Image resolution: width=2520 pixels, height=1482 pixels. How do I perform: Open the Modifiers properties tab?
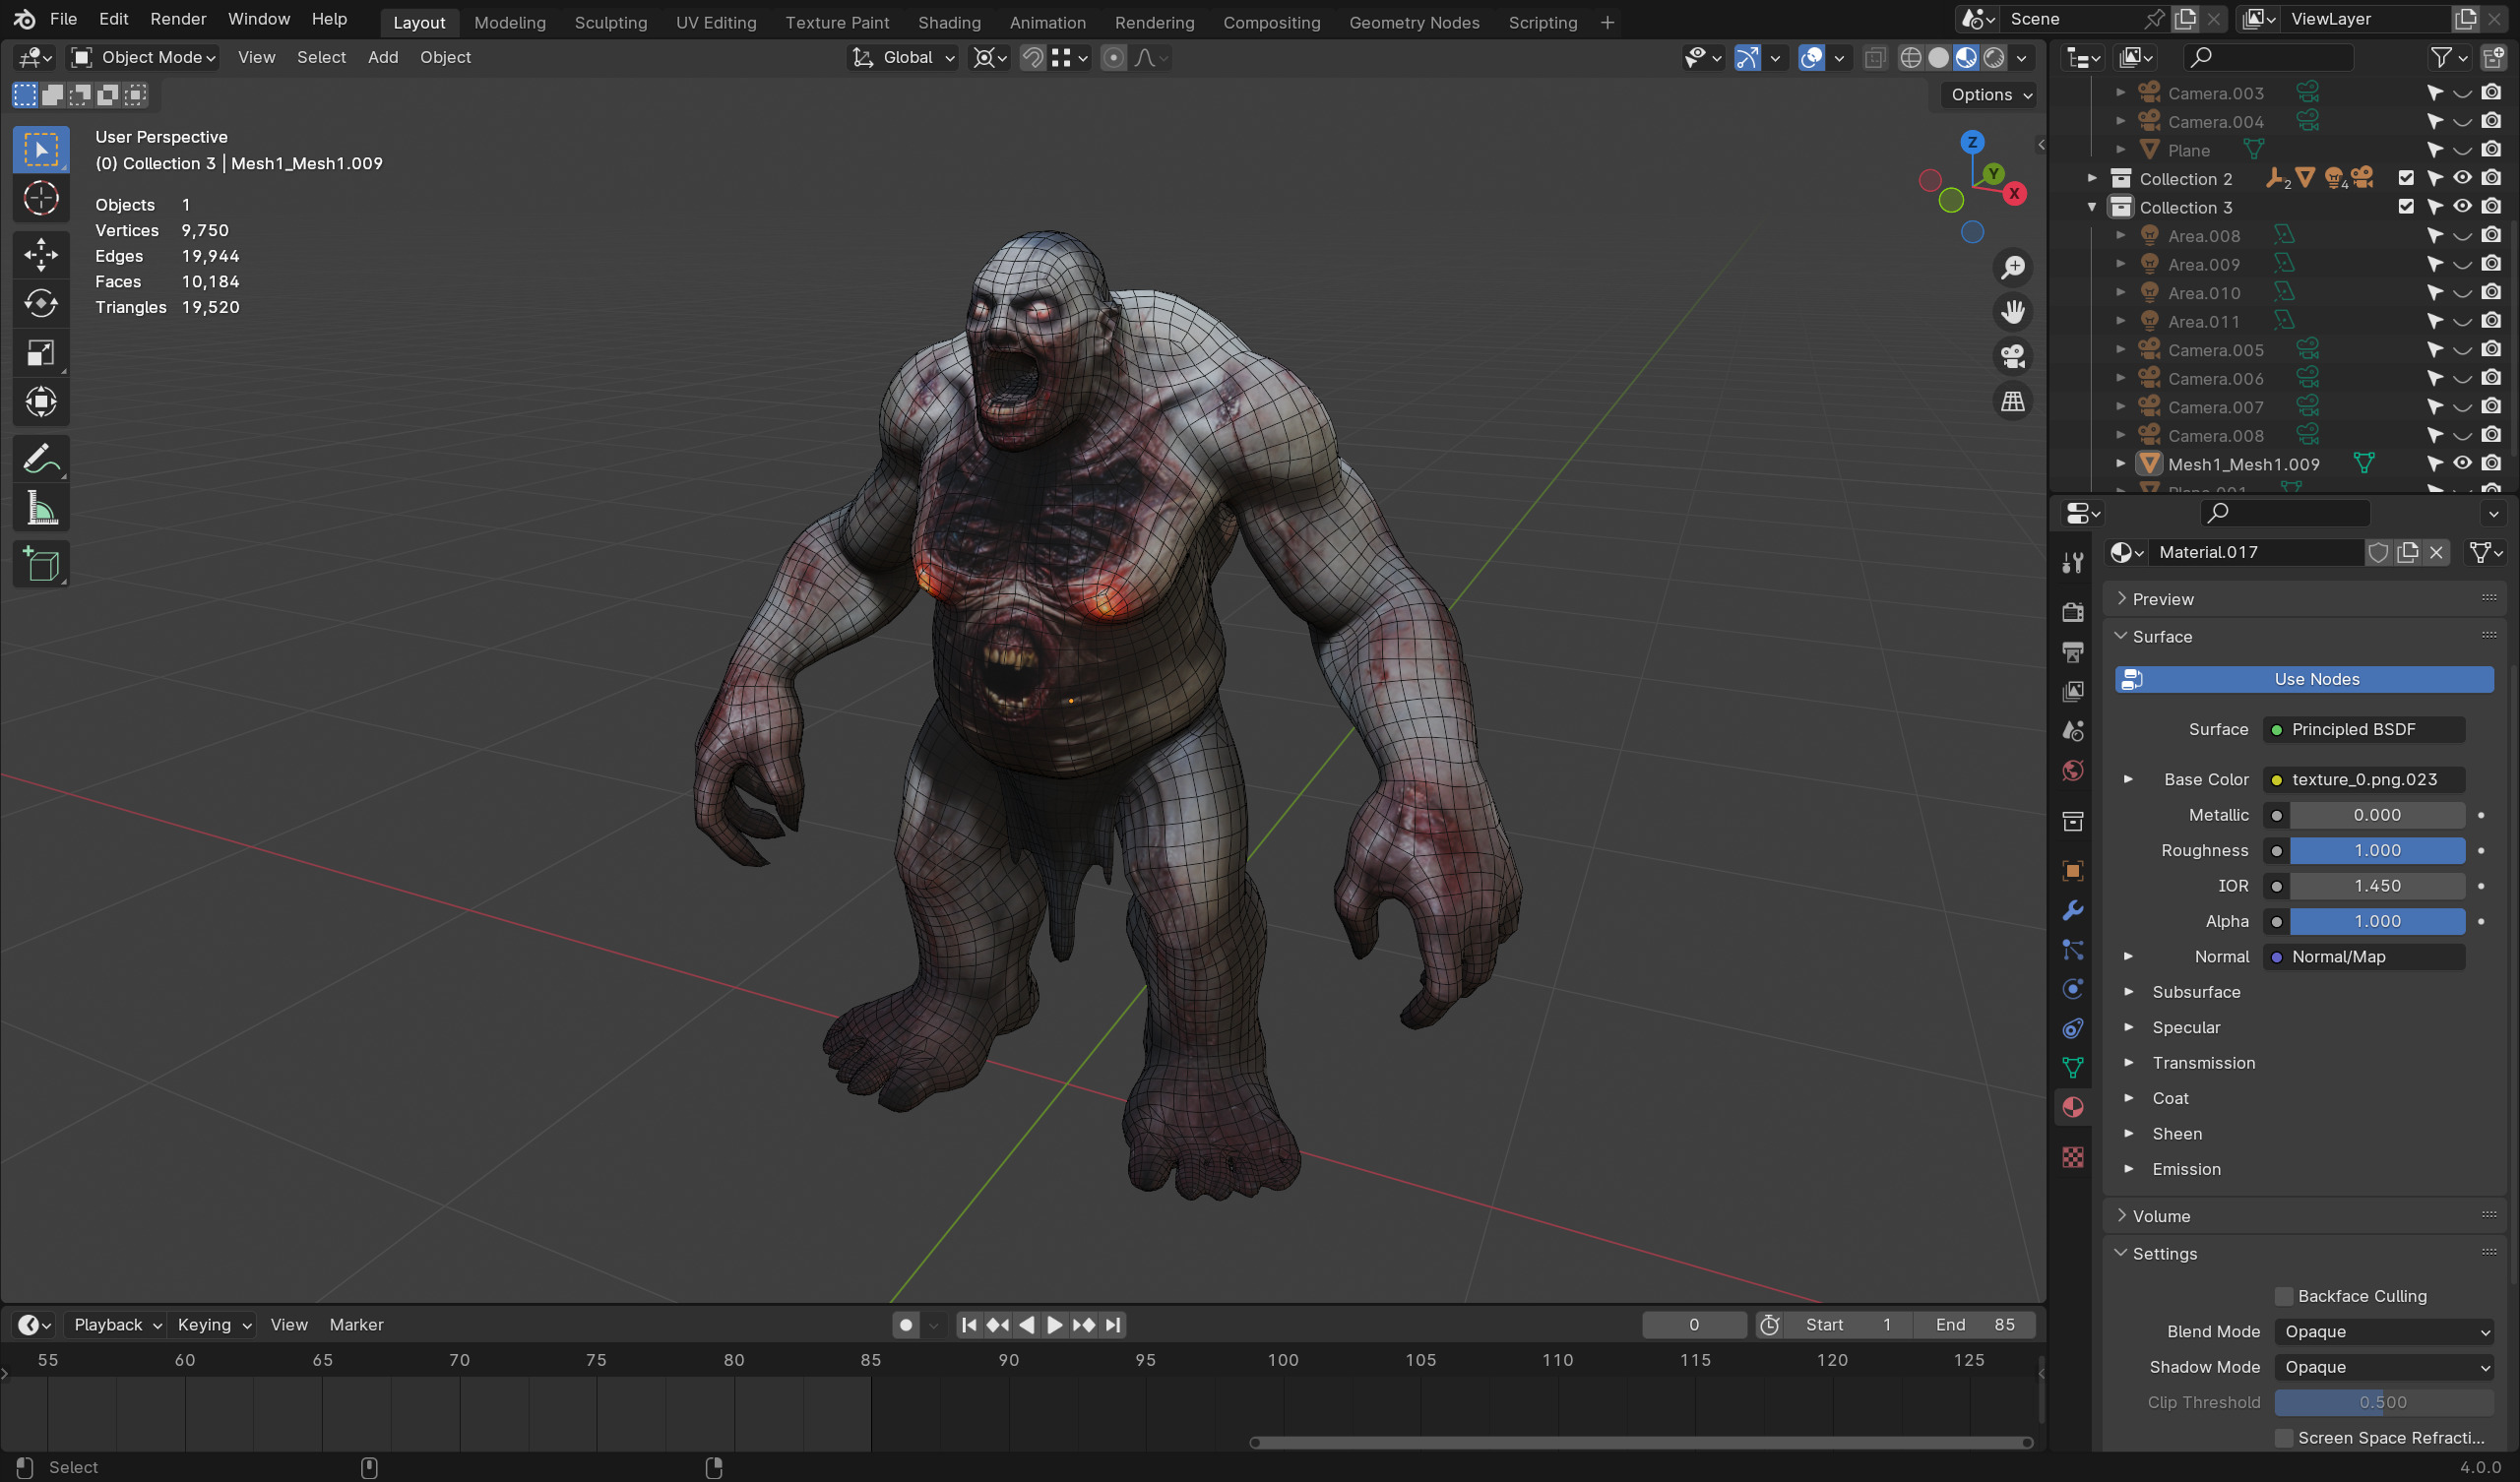pos(2072,910)
